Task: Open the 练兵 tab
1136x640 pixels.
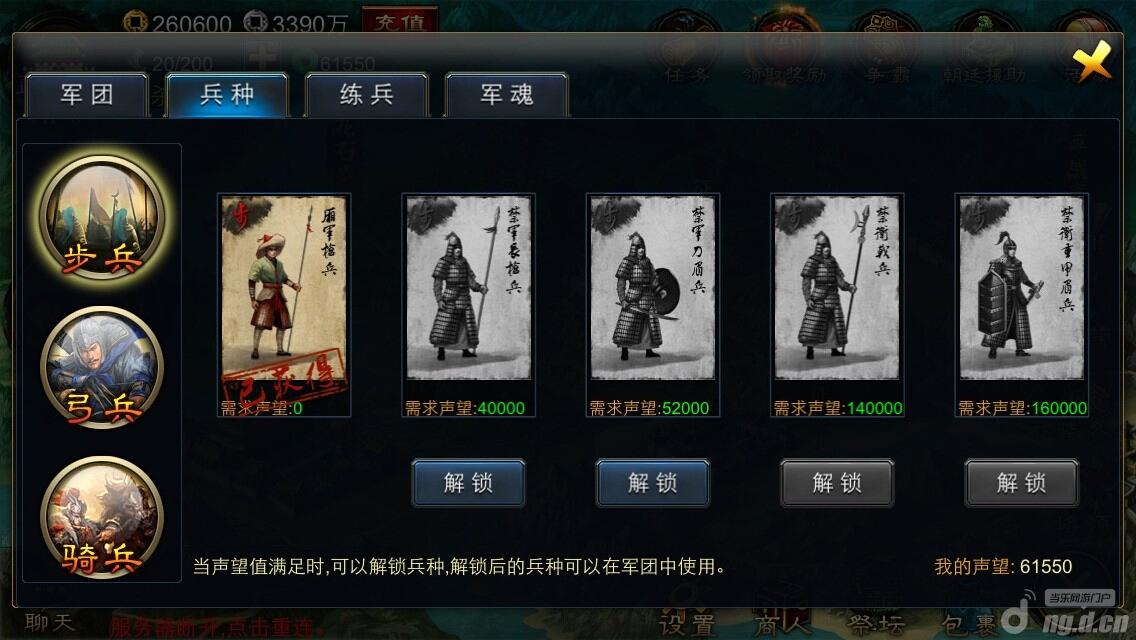Action: click(367, 94)
